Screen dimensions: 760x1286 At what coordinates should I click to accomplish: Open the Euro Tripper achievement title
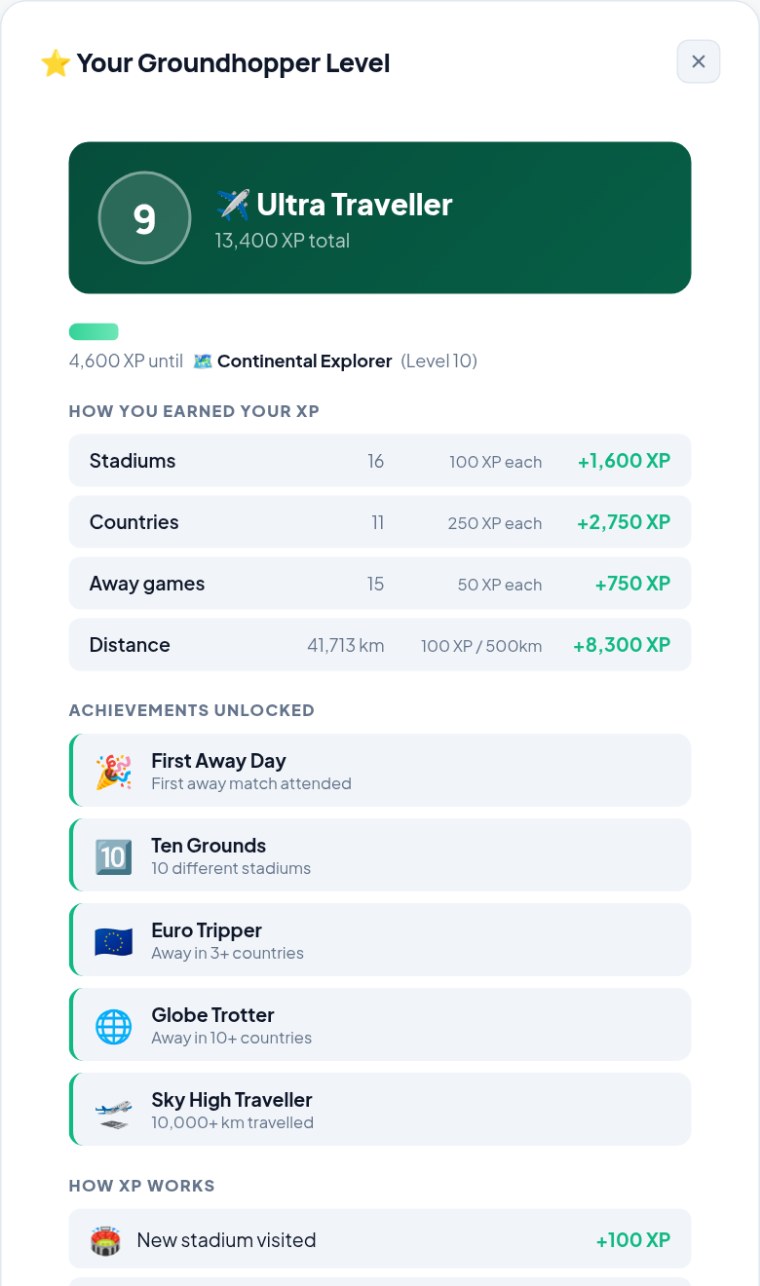coord(207,931)
